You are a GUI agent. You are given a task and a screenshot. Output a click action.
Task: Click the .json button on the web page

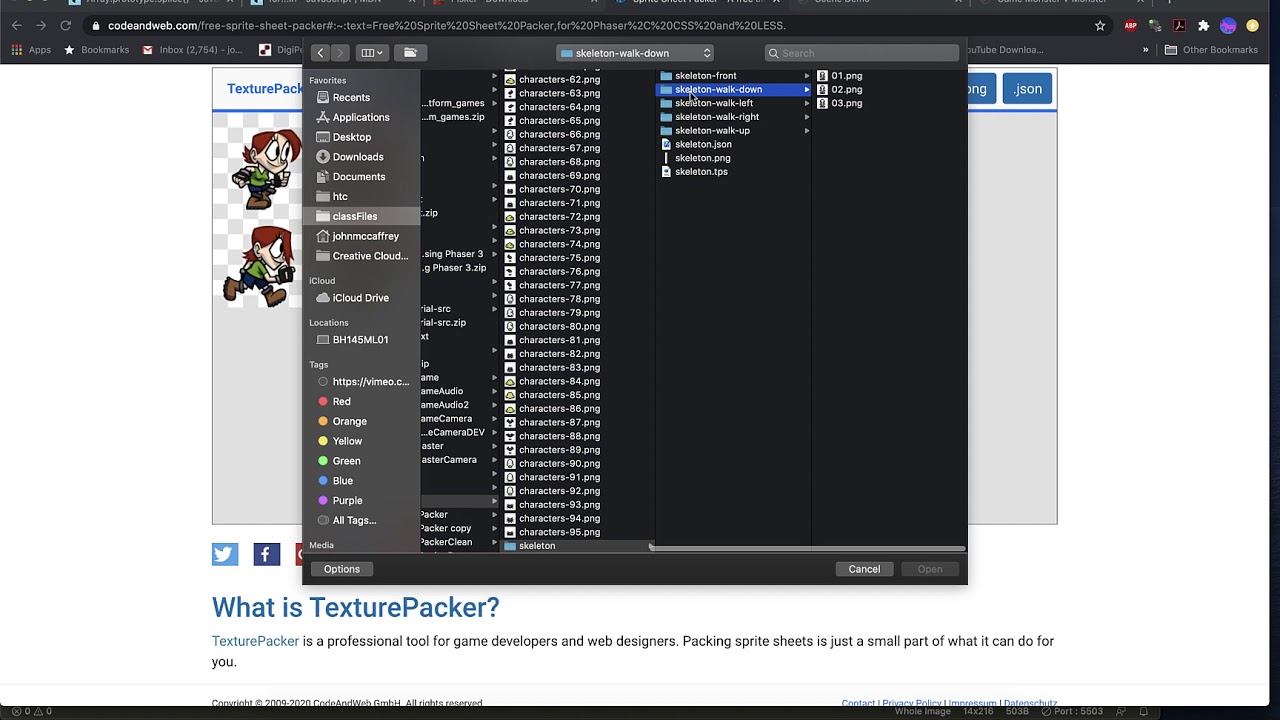coord(1027,89)
